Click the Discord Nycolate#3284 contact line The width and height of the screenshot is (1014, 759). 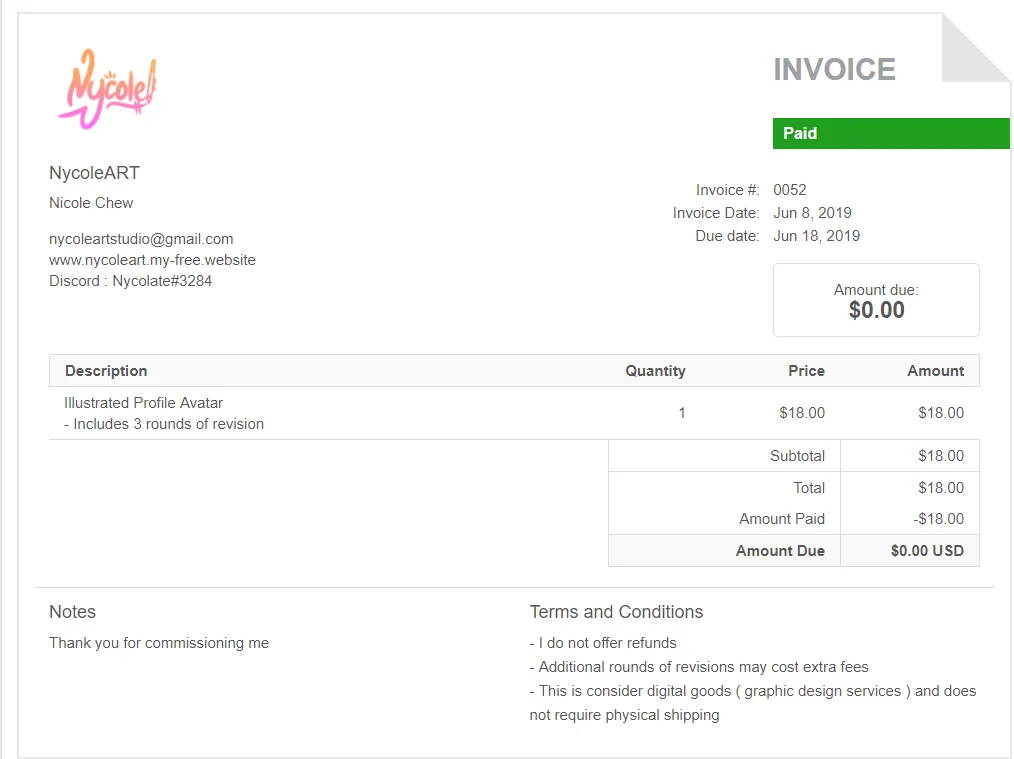tap(130, 281)
